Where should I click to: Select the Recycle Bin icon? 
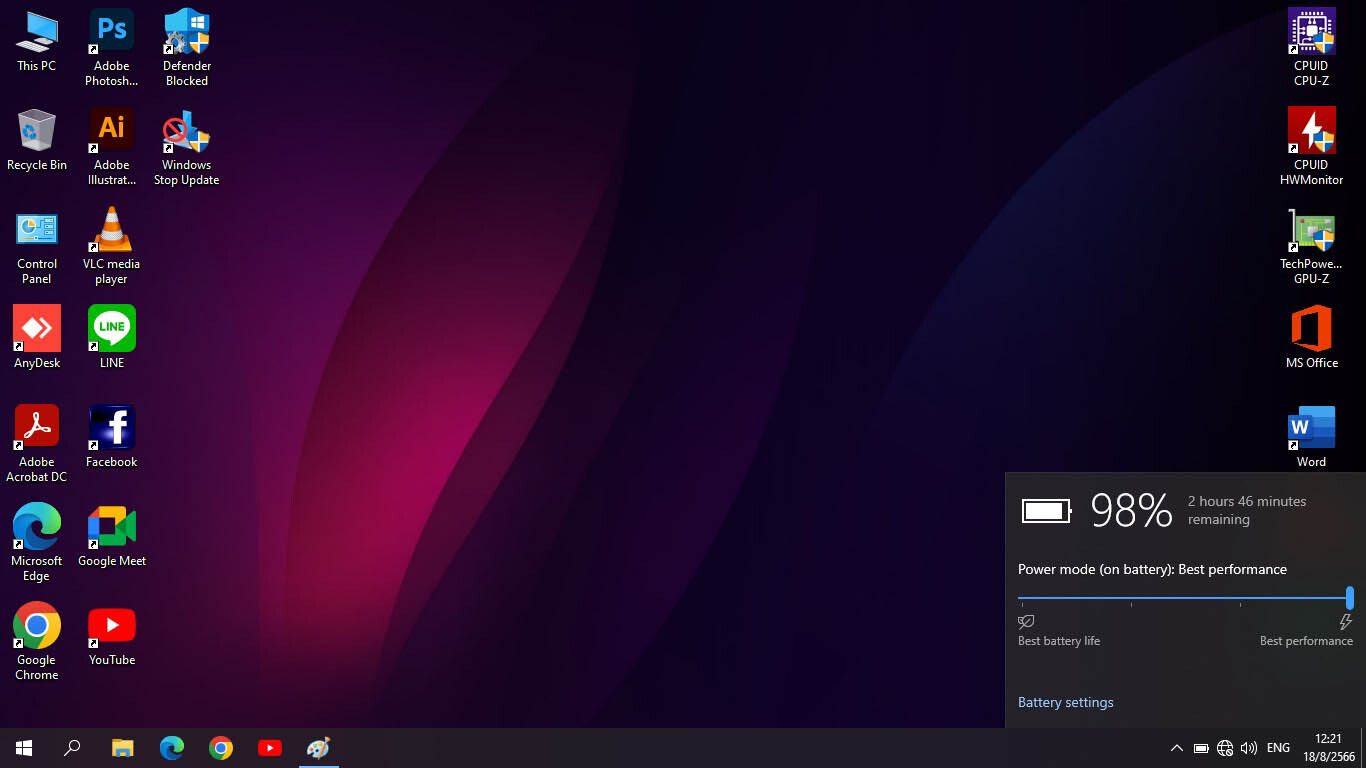(37, 140)
